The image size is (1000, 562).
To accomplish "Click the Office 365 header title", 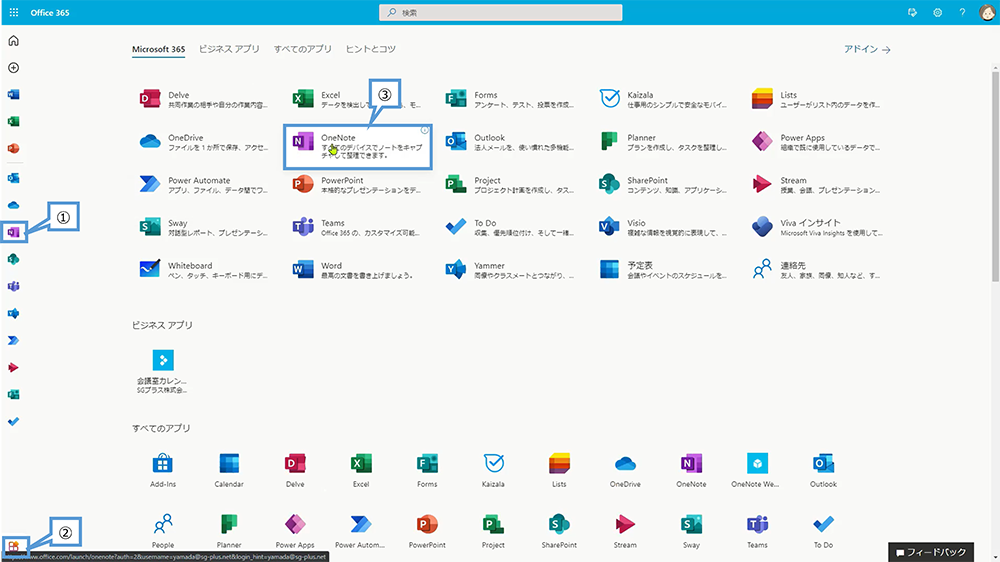I will [x=50, y=13].
